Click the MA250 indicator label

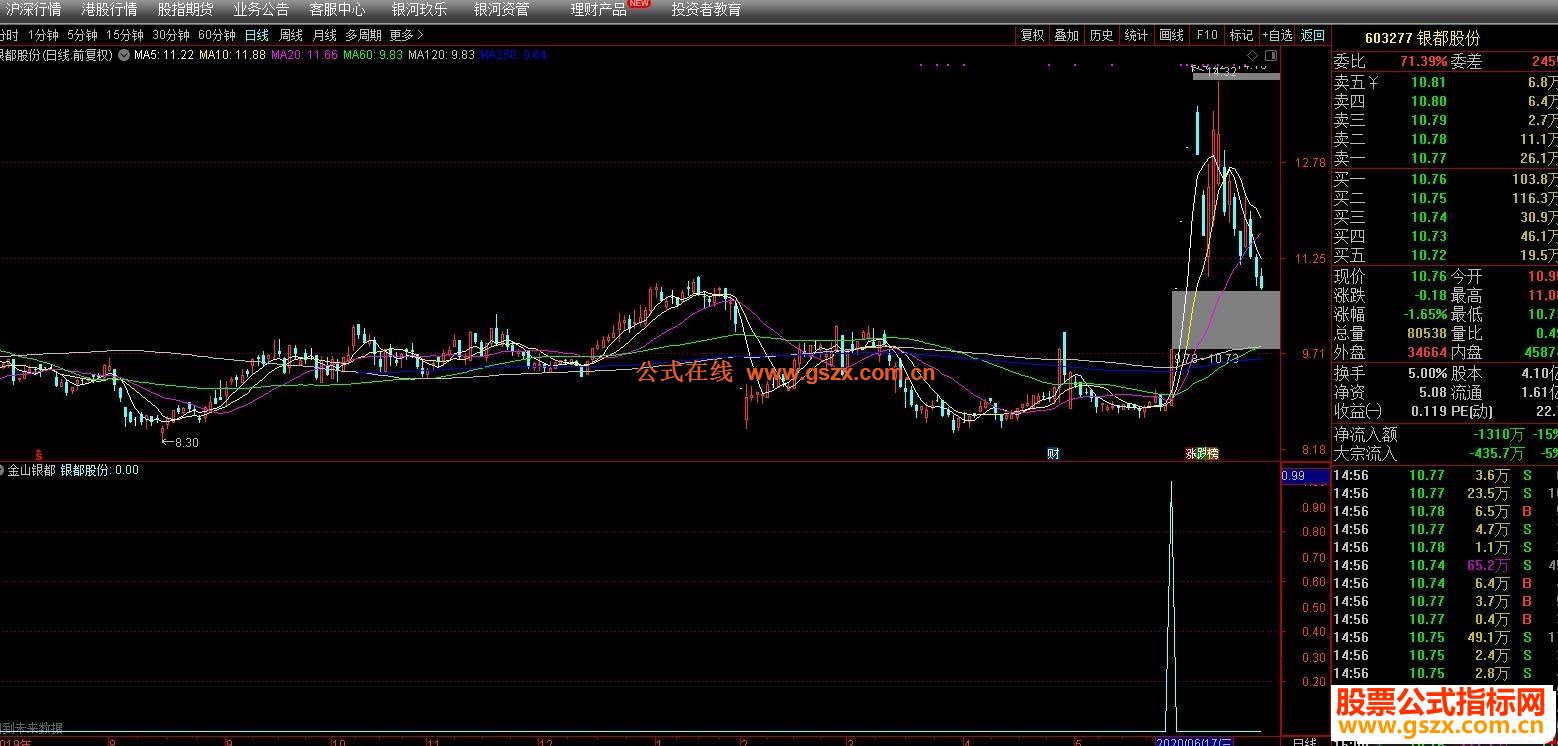(x=514, y=55)
